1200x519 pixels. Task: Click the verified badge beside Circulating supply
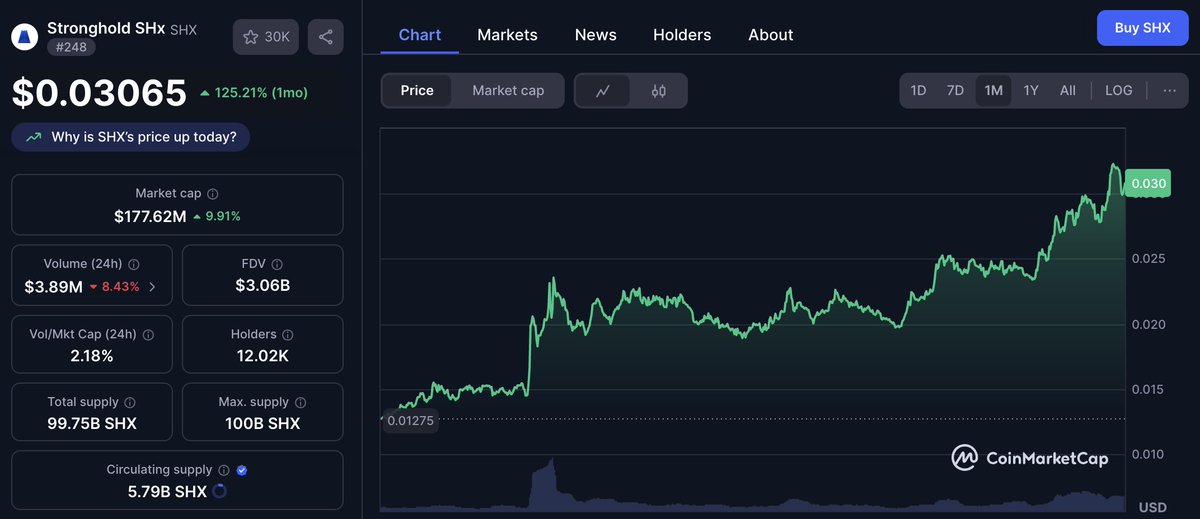242,470
